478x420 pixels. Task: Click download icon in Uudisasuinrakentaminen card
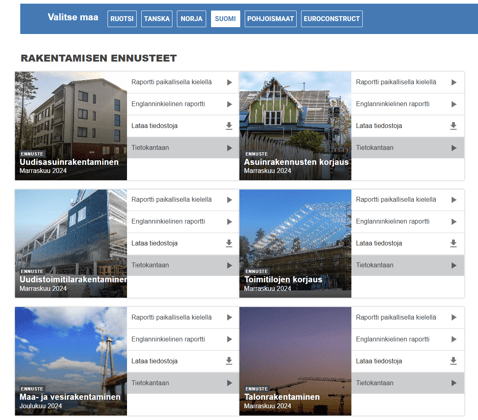[x=229, y=126]
